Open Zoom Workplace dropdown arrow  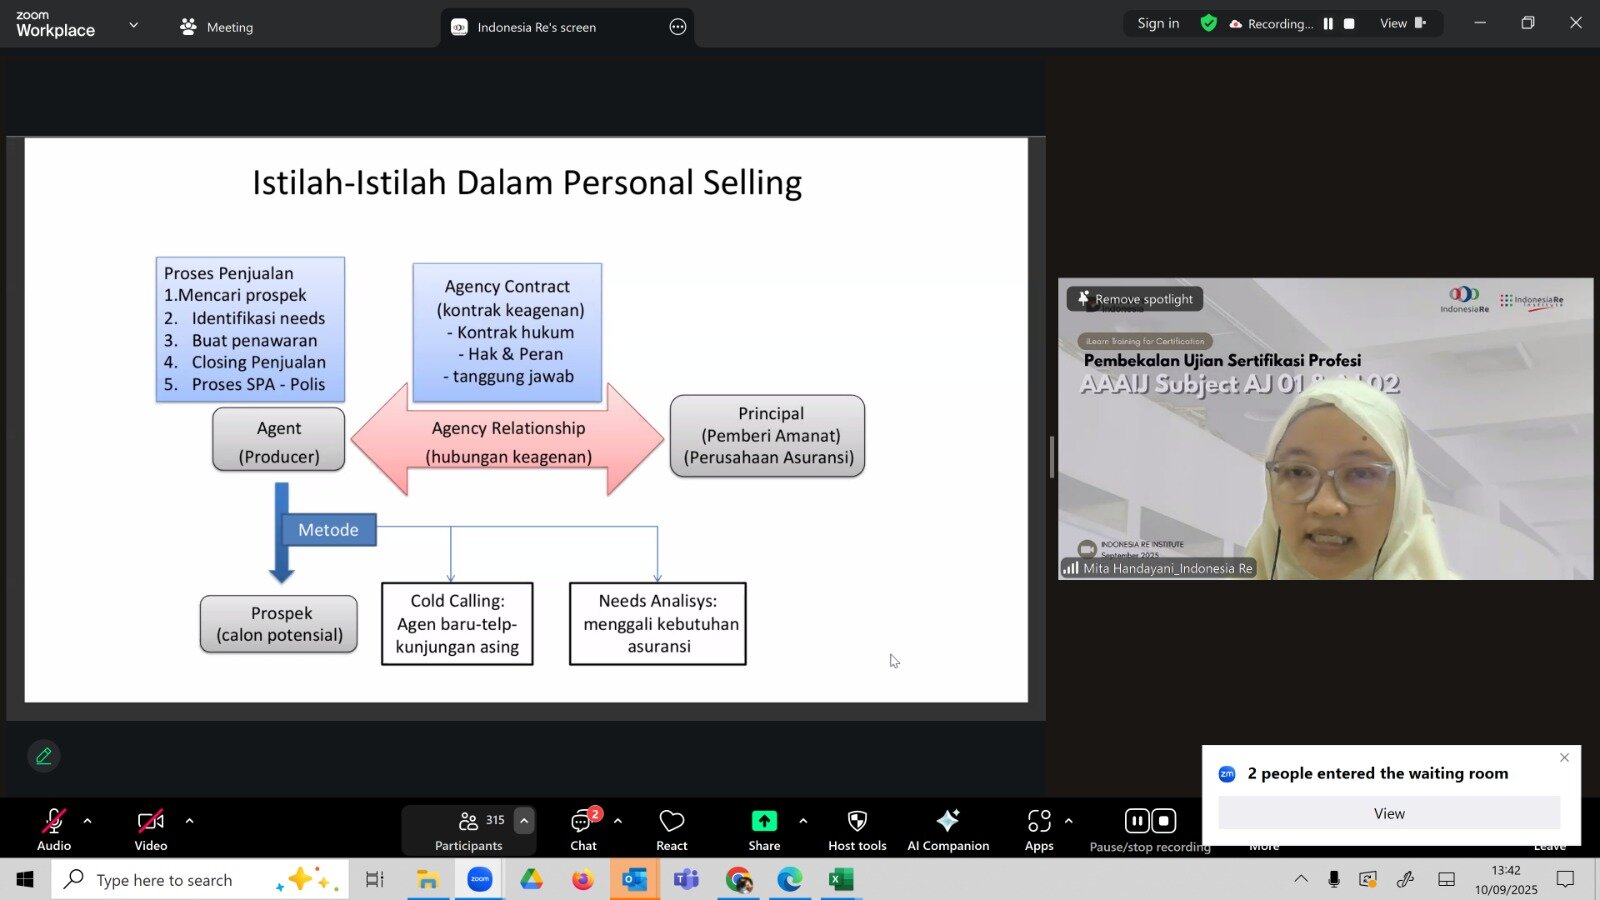click(x=134, y=25)
